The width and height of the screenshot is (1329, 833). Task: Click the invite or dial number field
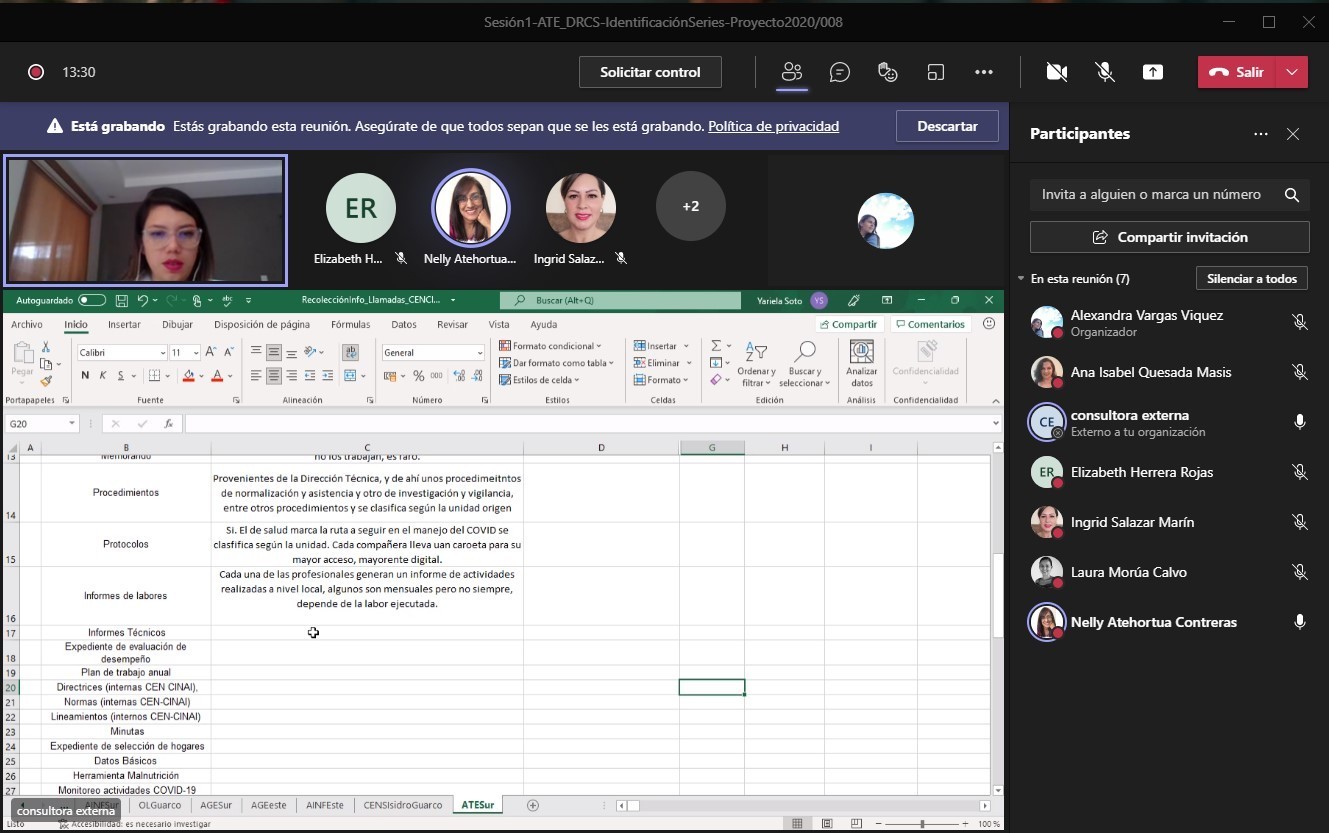pyautogui.click(x=1150, y=195)
